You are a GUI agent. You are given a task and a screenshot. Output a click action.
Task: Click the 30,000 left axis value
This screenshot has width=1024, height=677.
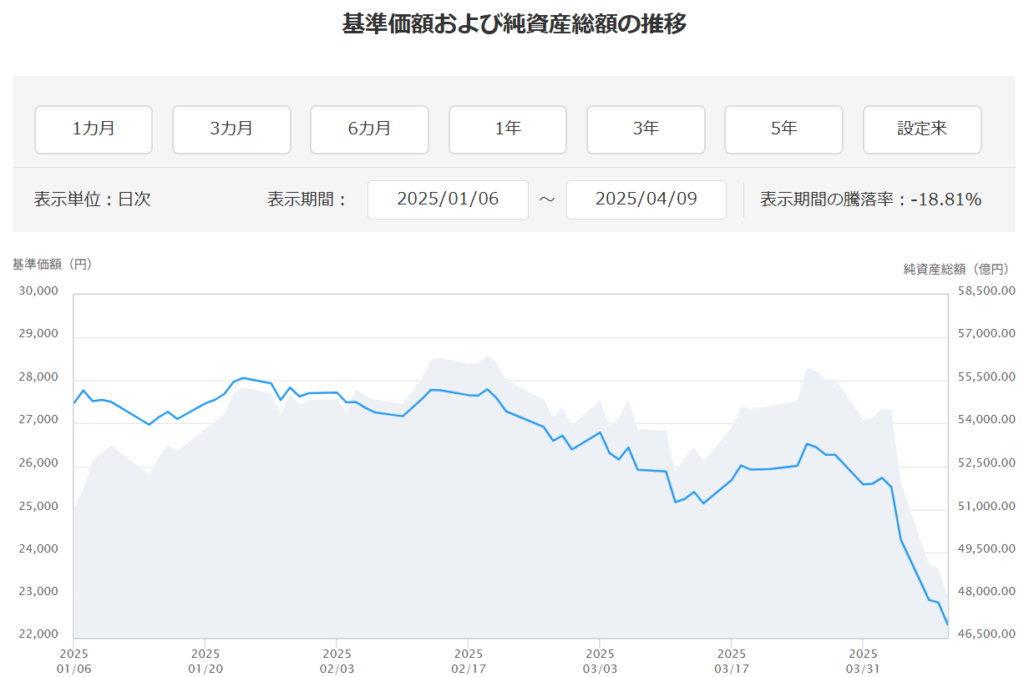(39, 291)
